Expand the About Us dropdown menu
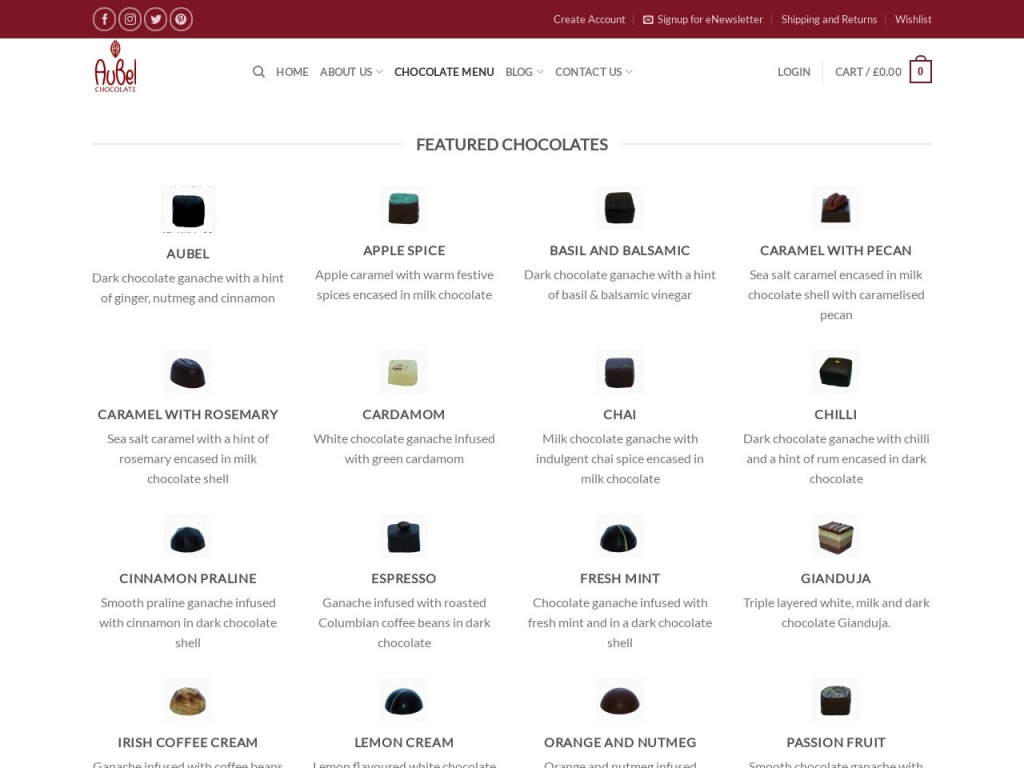 click(x=351, y=72)
